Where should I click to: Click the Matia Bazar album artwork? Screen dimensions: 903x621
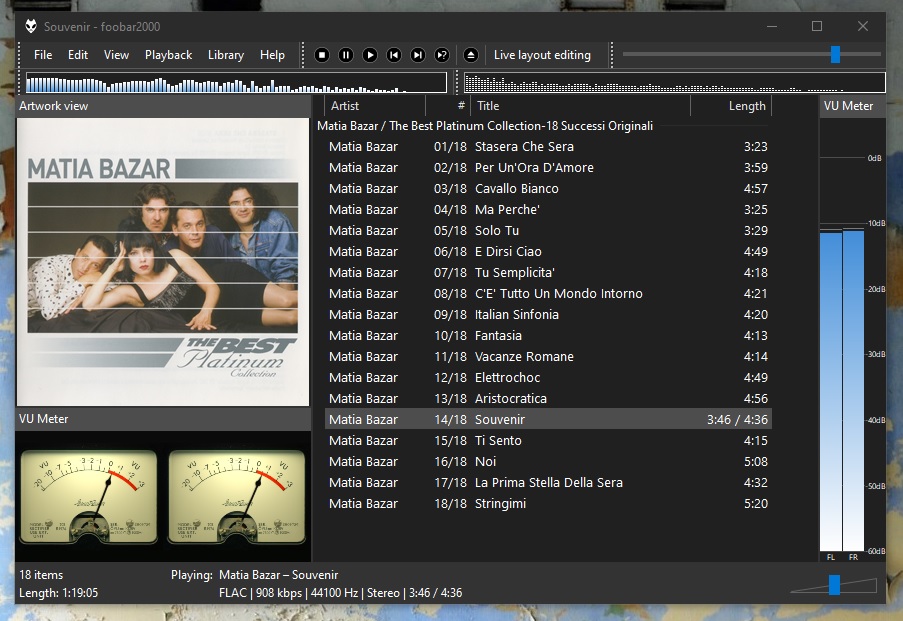[x=163, y=262]
